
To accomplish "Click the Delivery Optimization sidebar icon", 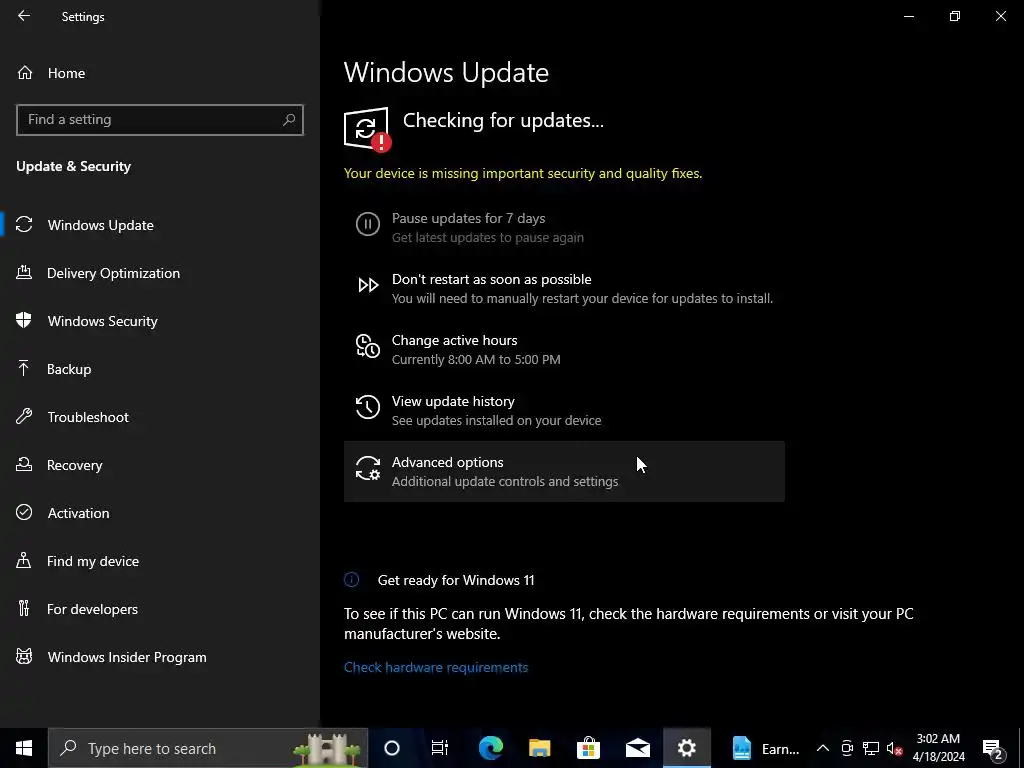I will [x=24, y=272].
